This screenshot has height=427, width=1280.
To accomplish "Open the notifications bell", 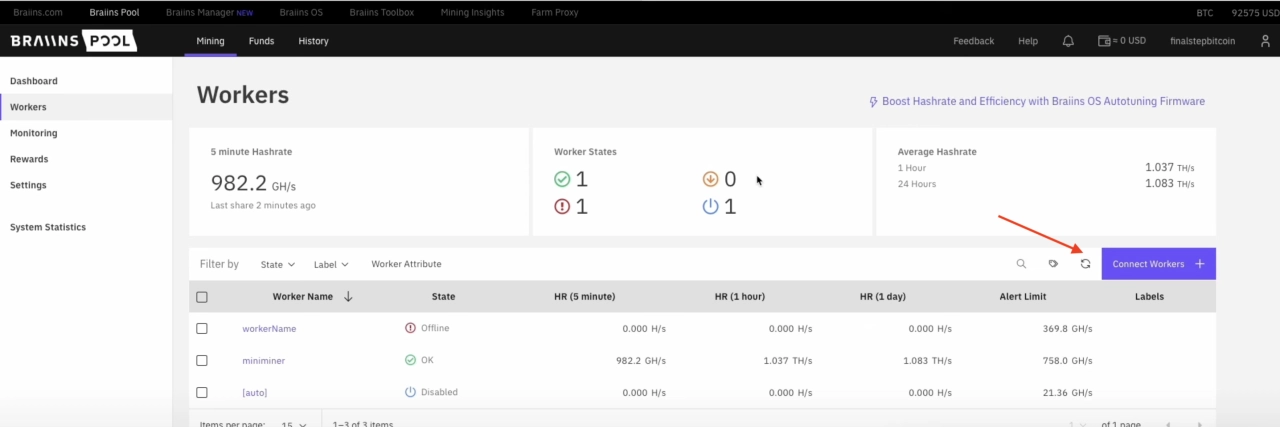I will click(x=1068, y=41).
